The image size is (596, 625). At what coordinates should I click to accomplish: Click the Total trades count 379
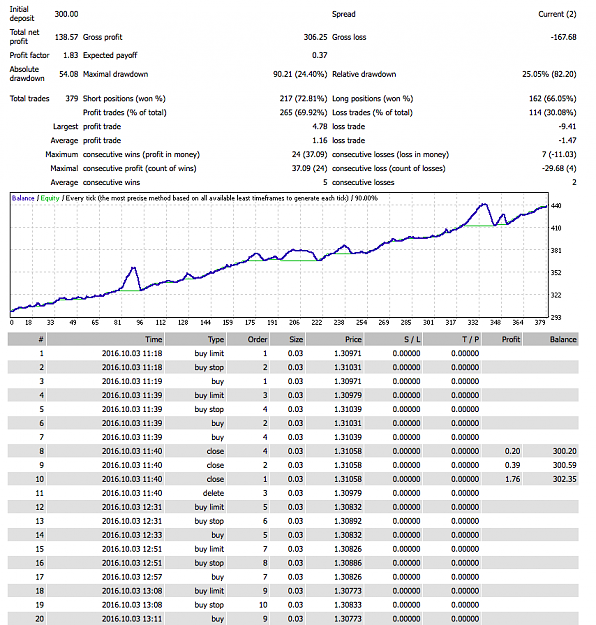click(x=72, y=98)
